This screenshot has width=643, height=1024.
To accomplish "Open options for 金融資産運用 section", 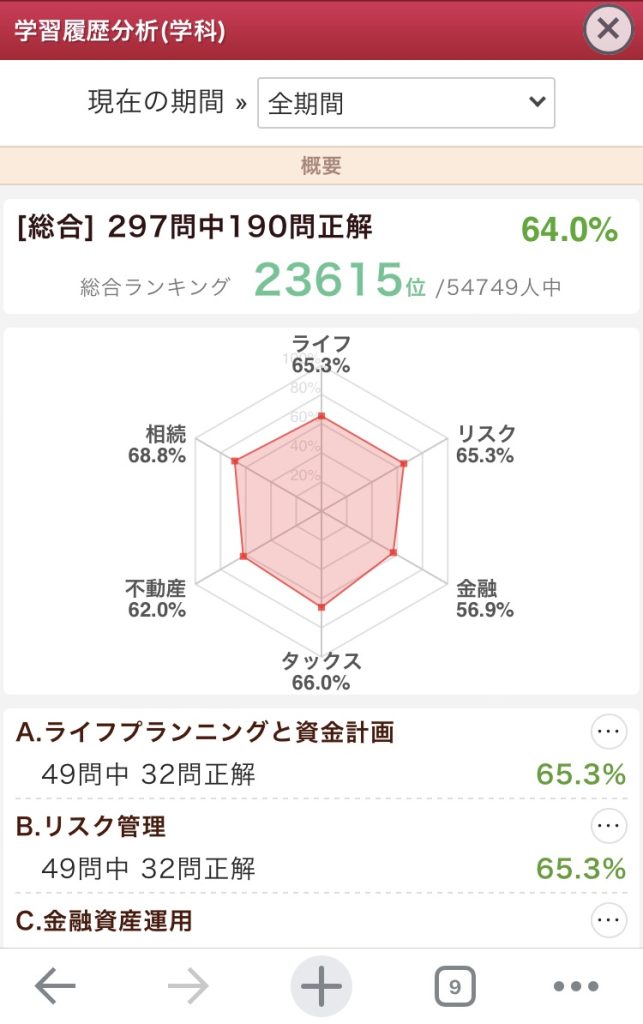I will click(609, 921).
